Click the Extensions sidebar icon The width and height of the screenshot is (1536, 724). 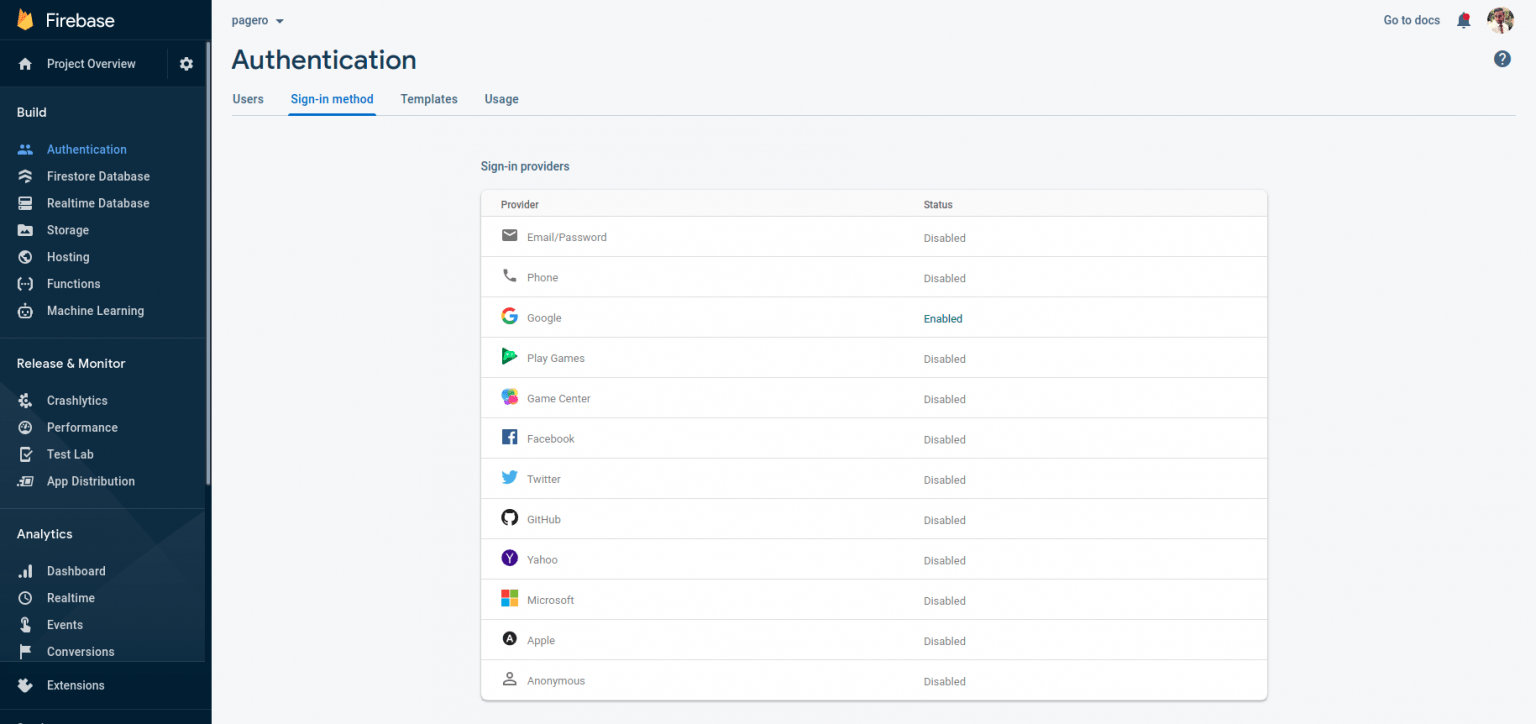(x=26, y=685)
